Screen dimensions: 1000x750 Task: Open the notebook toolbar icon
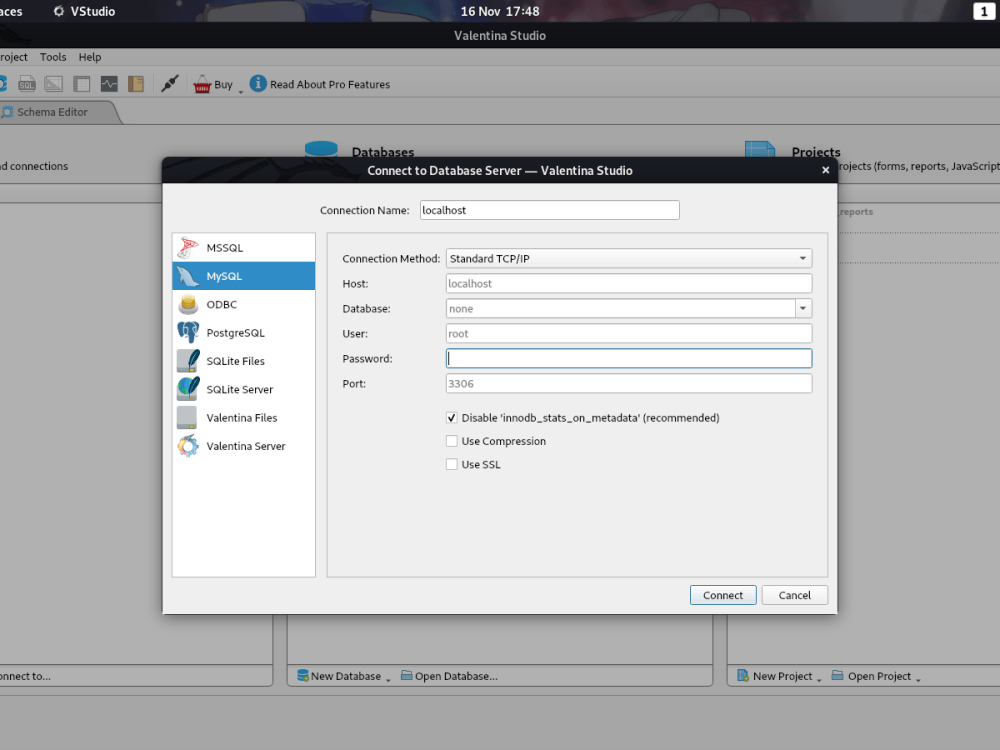pos(136,84)
